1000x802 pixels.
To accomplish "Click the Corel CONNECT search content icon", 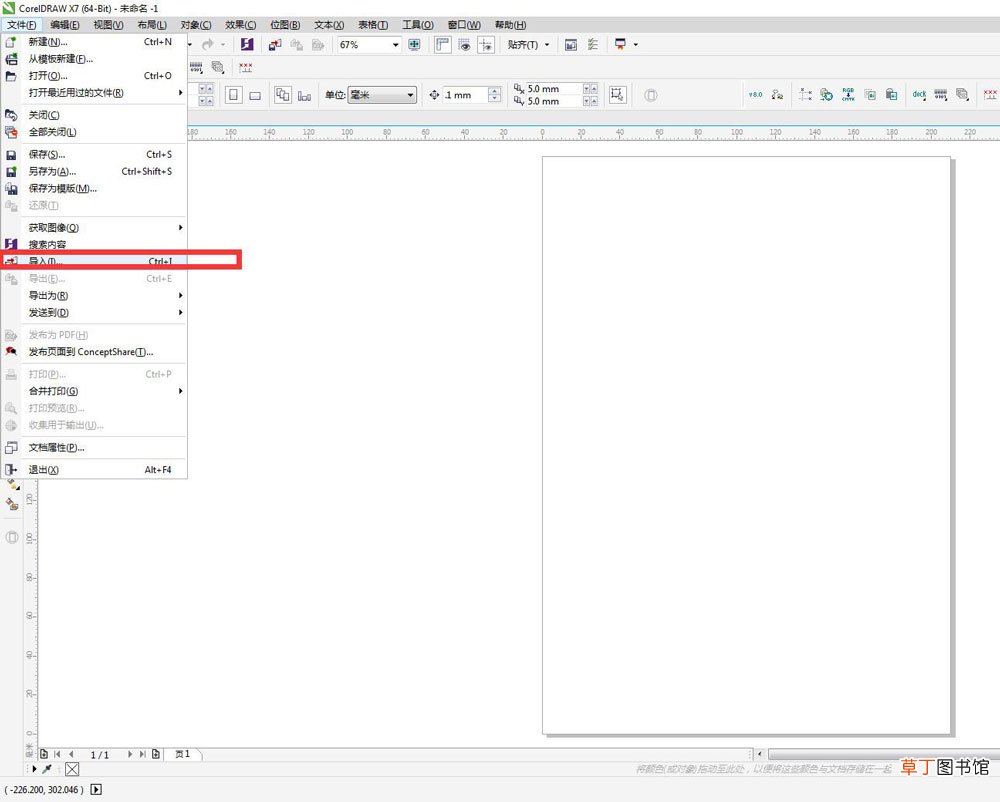I will pos(247,45).
